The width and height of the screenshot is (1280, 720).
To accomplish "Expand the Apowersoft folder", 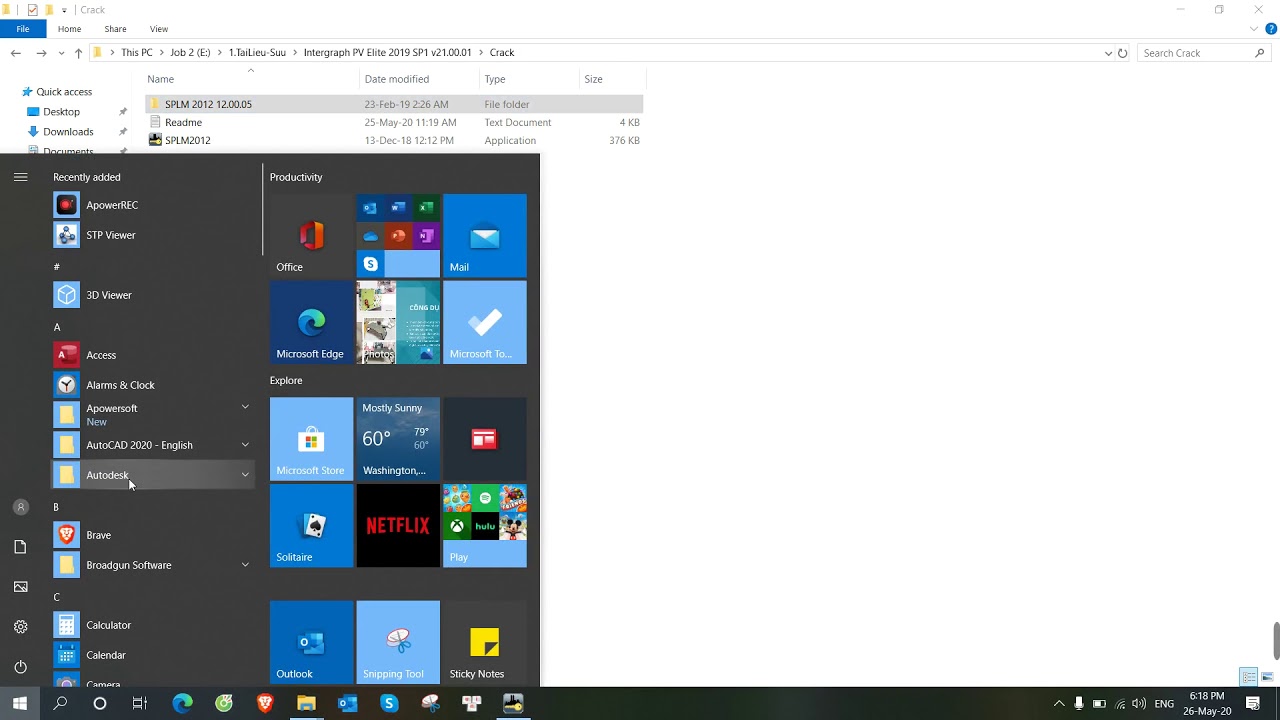I will [154, 415].
